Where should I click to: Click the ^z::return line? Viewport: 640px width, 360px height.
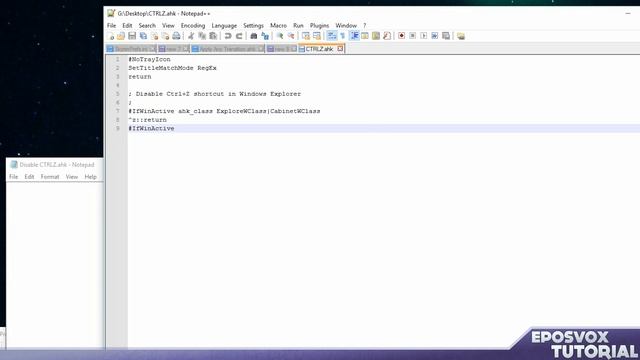(147, 120)
